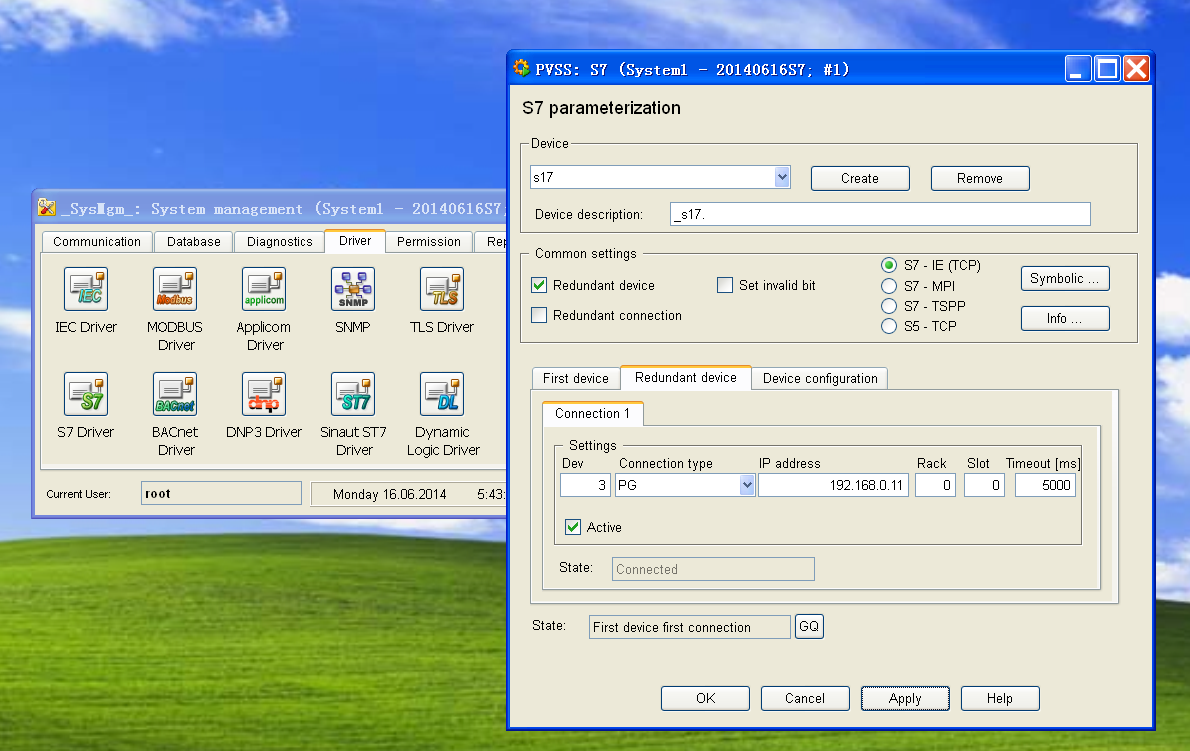Open the Communication tab in System management

click(x=97, y=241)
